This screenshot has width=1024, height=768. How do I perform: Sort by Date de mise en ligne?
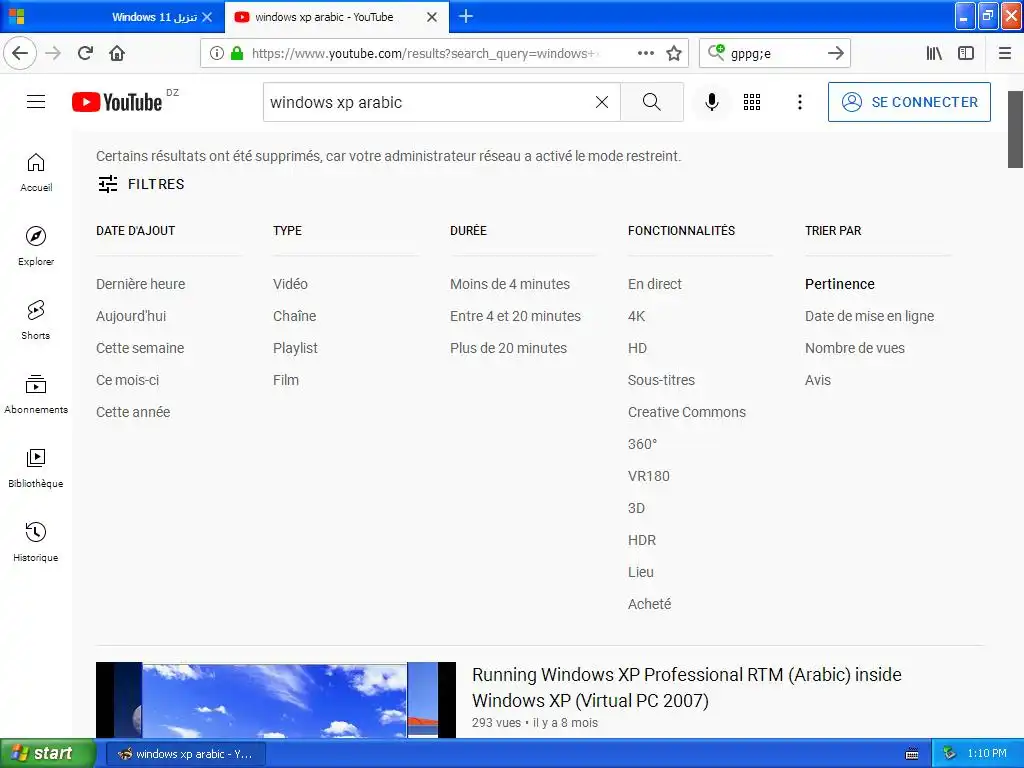point(869,316)
